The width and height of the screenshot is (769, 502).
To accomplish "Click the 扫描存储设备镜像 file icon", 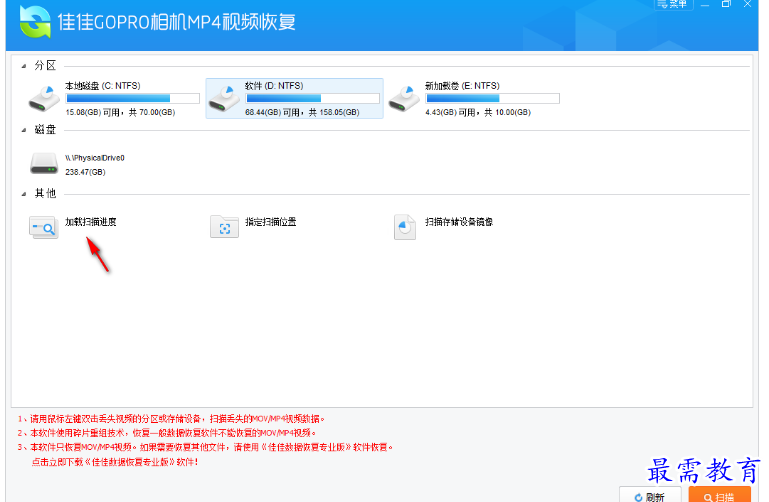I will coord(404,228).
